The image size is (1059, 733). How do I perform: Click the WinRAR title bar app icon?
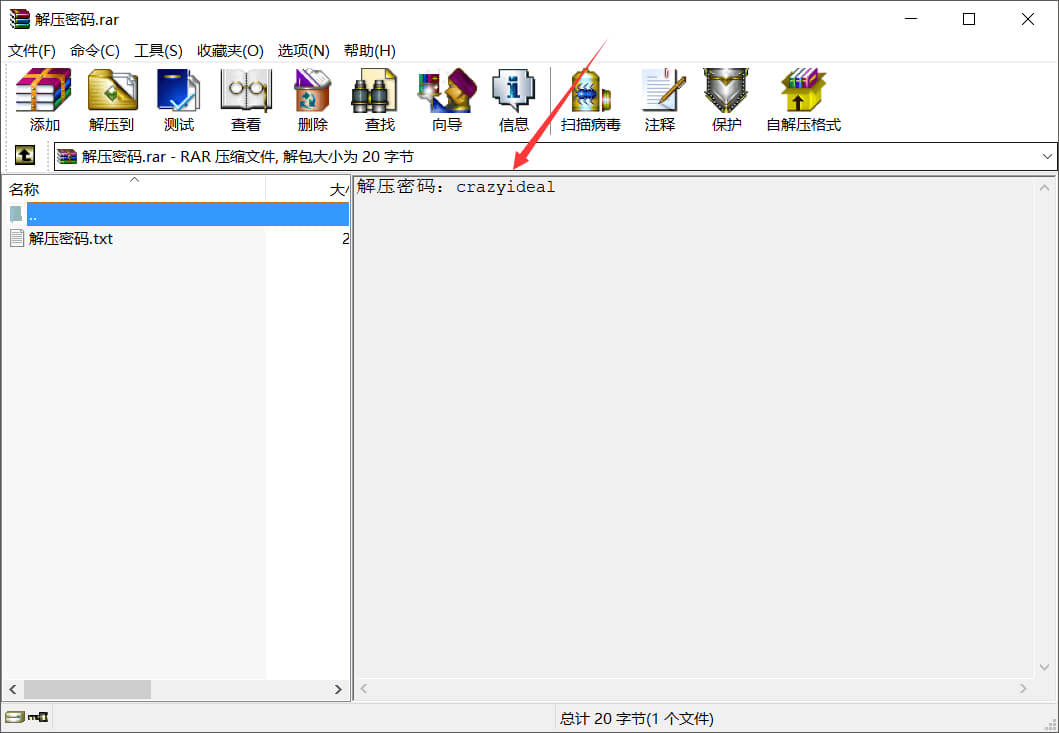pyautogui.click(x=20, y=19)
